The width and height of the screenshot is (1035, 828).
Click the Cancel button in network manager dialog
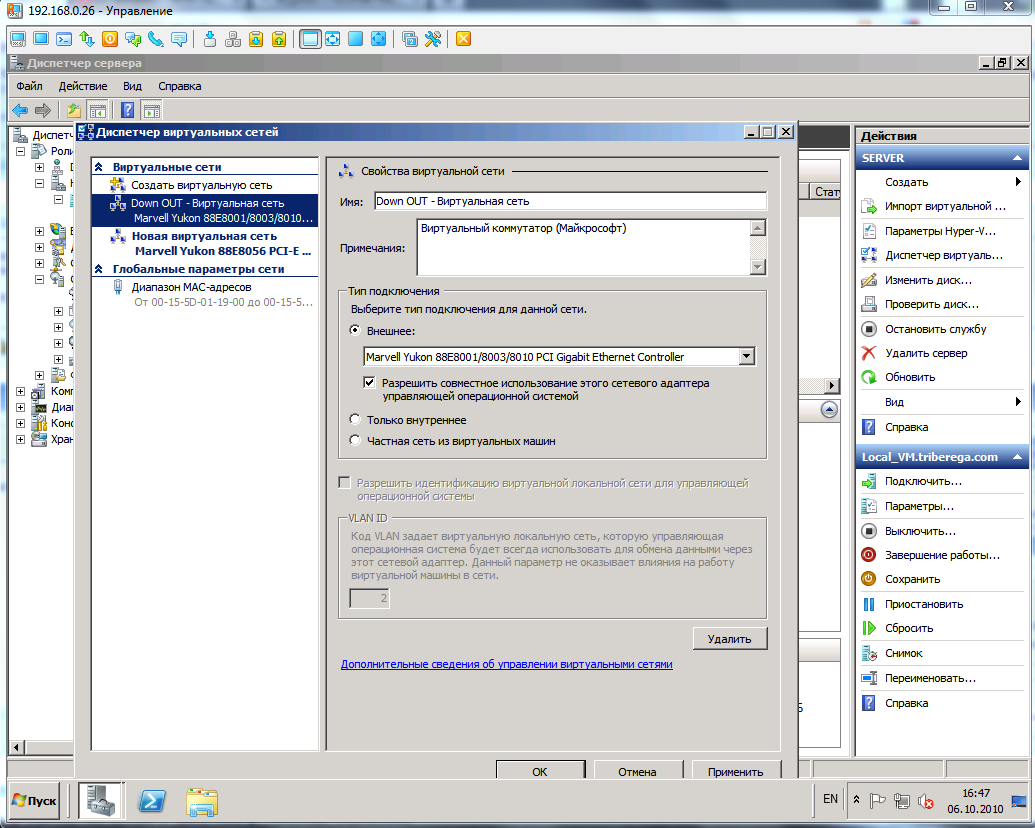point(638,771)
